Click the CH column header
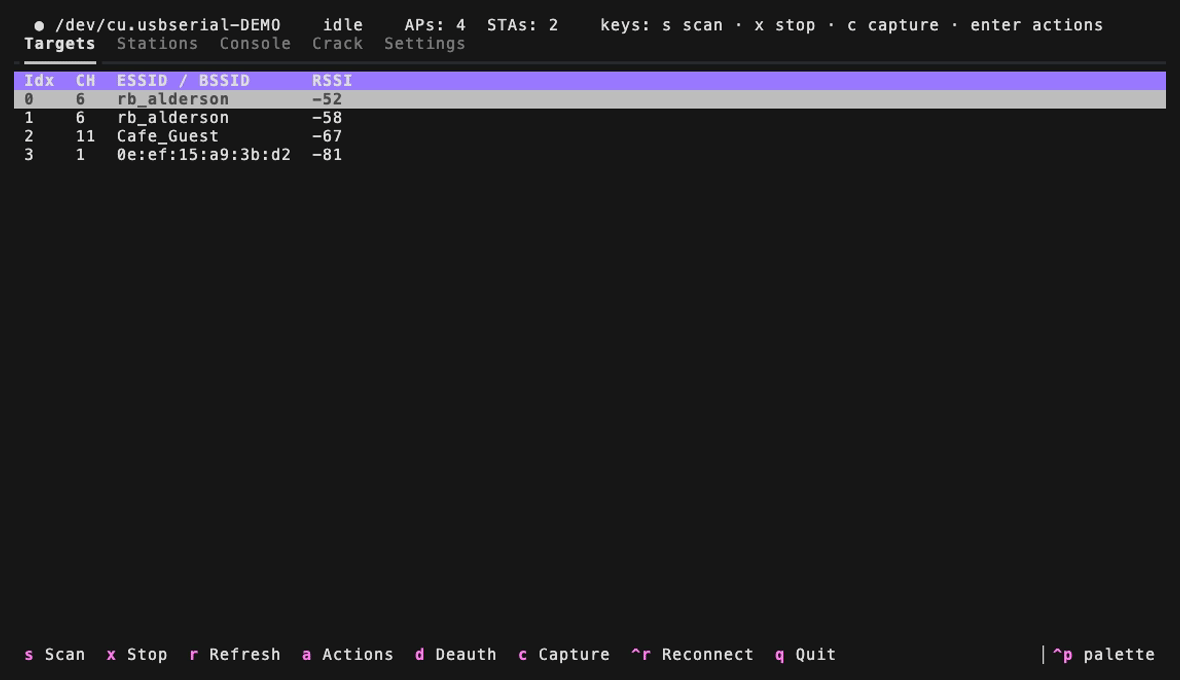The image size is (1180, 680). [86, 80]
